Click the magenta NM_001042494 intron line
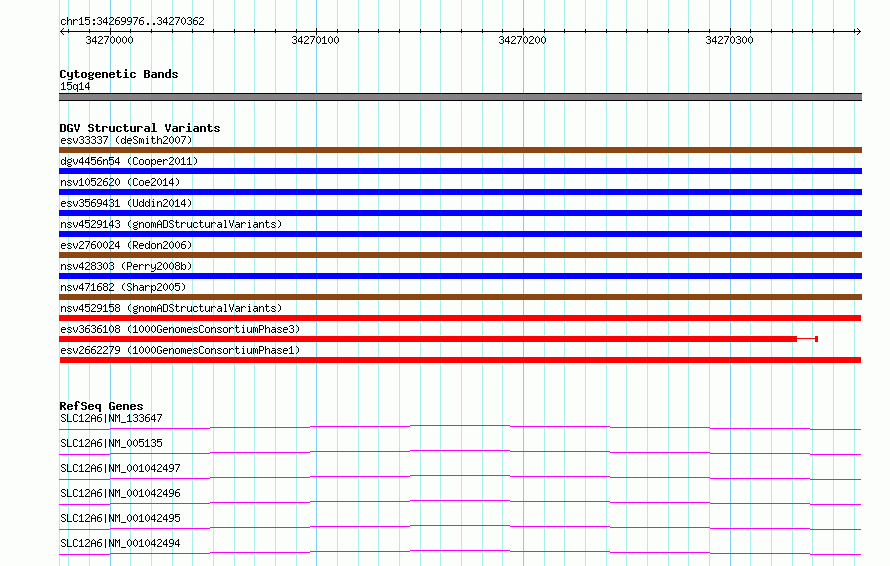The image size is (890, 566). 460,551
